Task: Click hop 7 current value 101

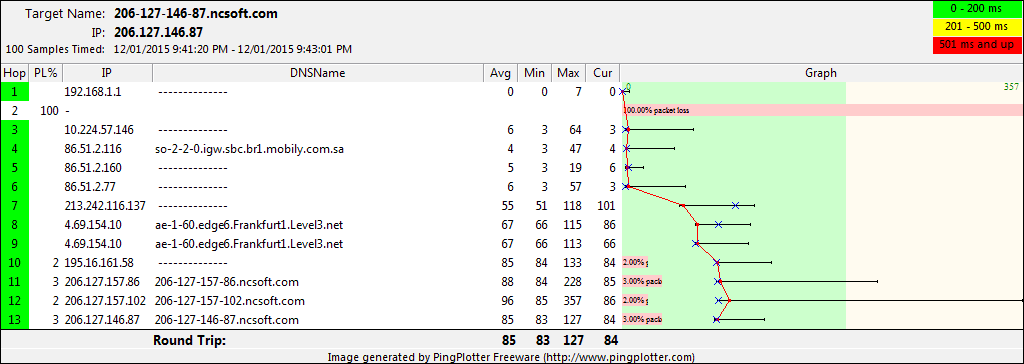Action: (x=607, y=206)
